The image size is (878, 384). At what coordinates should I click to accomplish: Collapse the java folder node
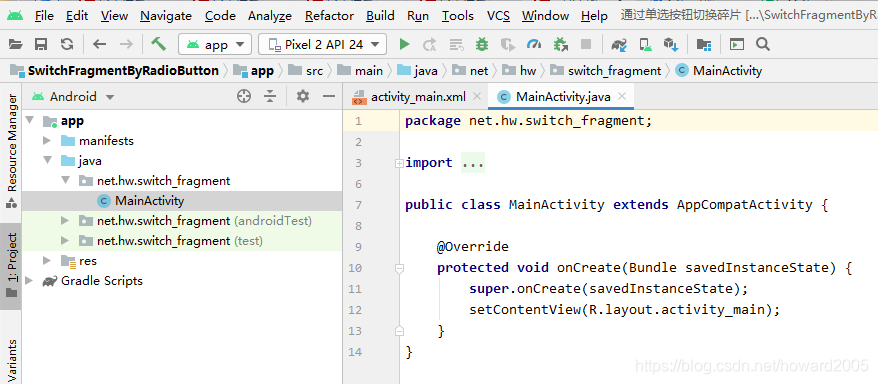click(48, 161)
